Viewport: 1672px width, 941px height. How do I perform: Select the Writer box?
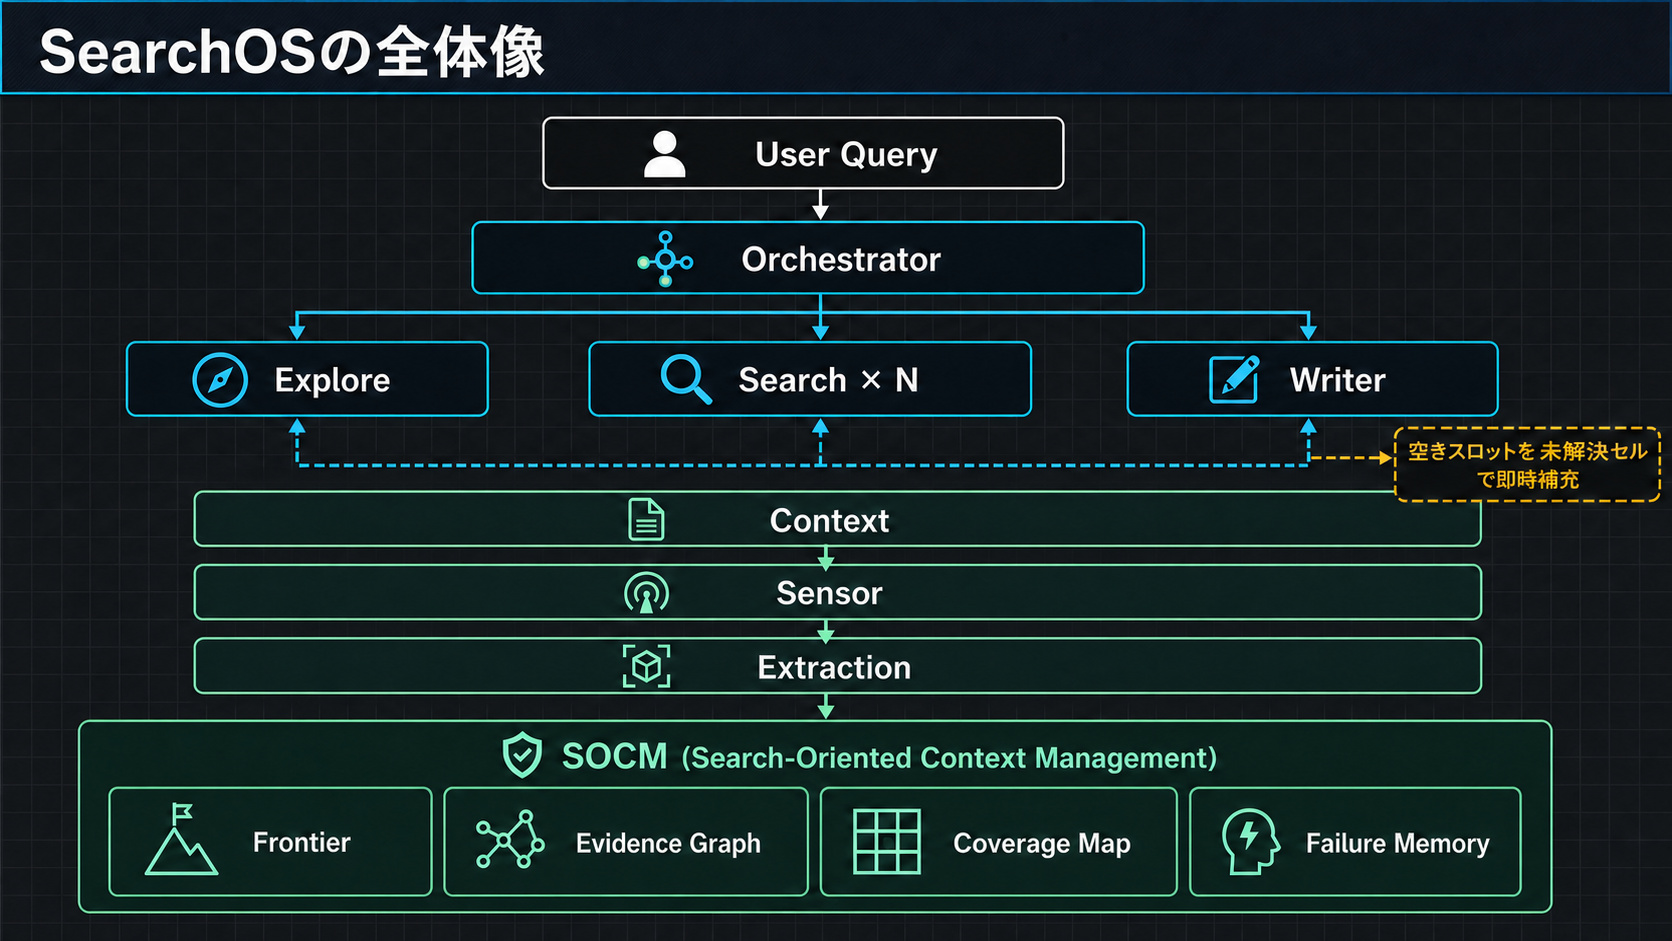click(1313, 379)
